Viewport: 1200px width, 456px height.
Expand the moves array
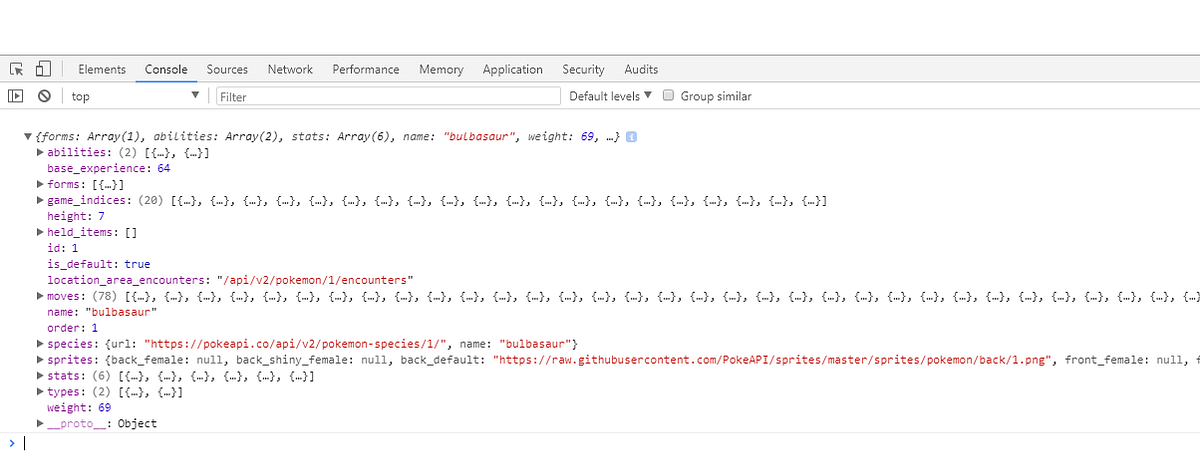pos(39,296)
